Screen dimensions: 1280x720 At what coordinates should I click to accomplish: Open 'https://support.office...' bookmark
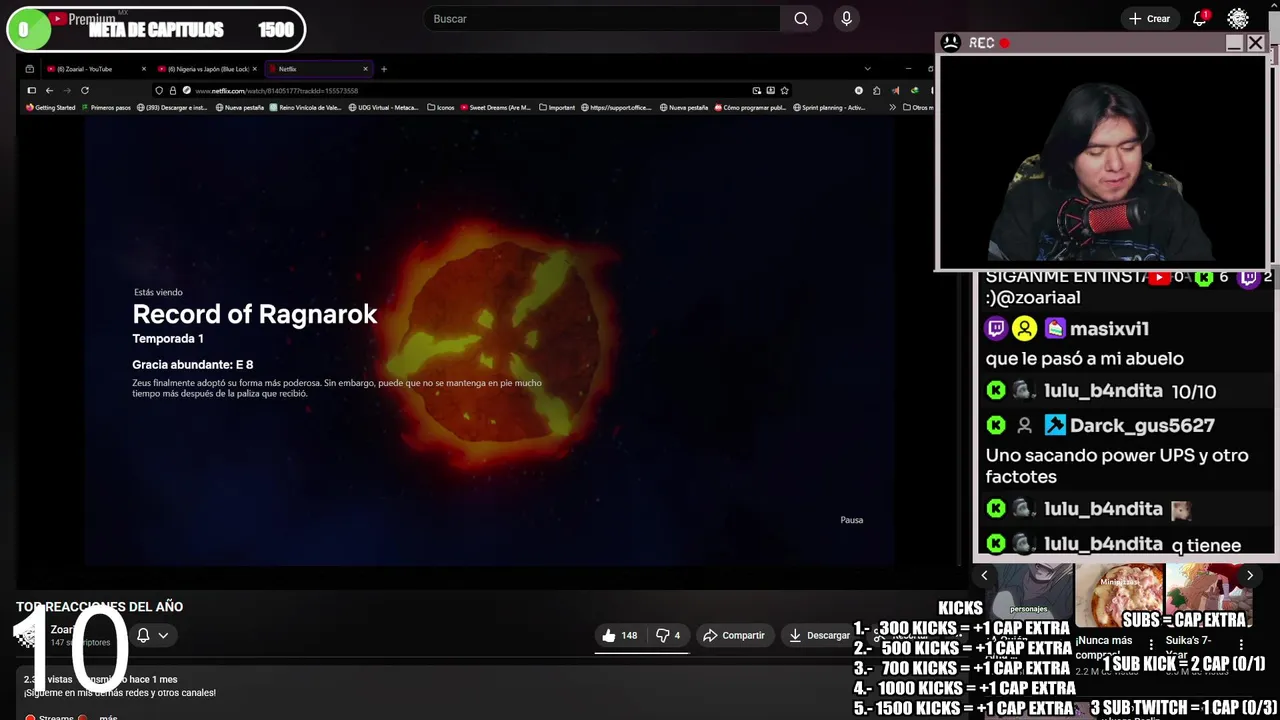point(617,107)
